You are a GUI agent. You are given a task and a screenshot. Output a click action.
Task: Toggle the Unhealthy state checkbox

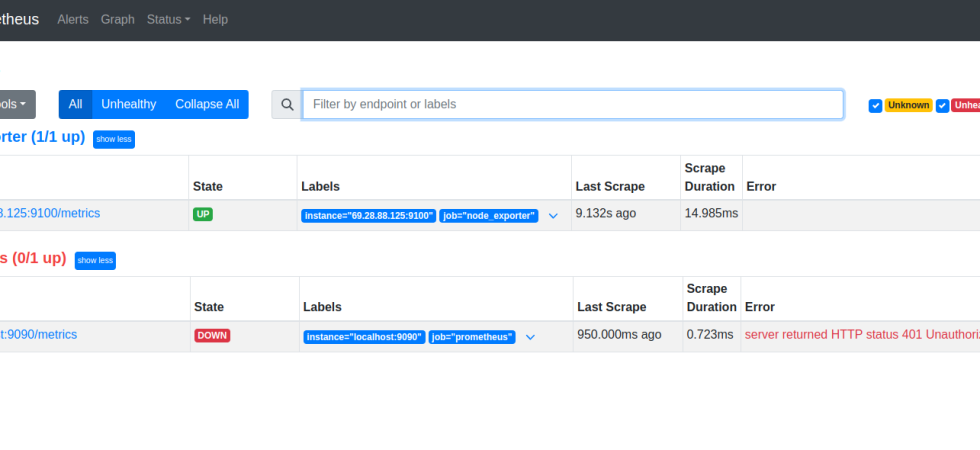click(942, 106)
